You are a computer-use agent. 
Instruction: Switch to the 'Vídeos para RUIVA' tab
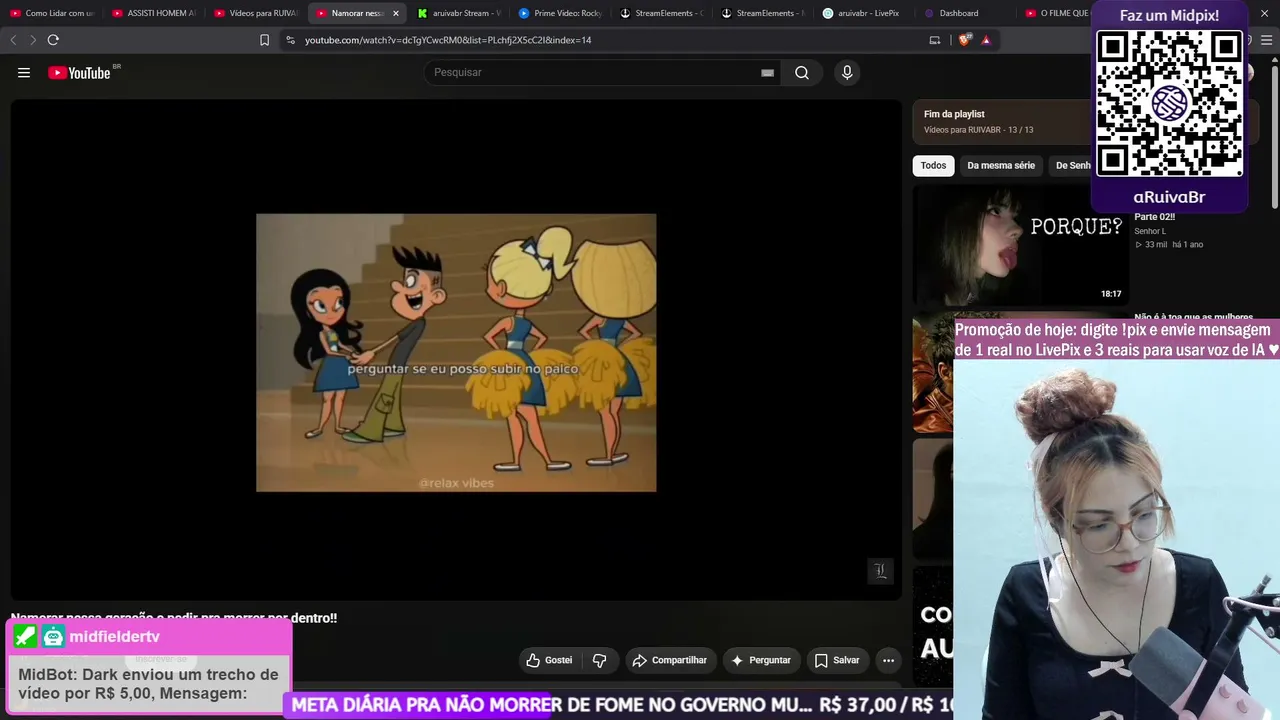[x=256, y=13]
